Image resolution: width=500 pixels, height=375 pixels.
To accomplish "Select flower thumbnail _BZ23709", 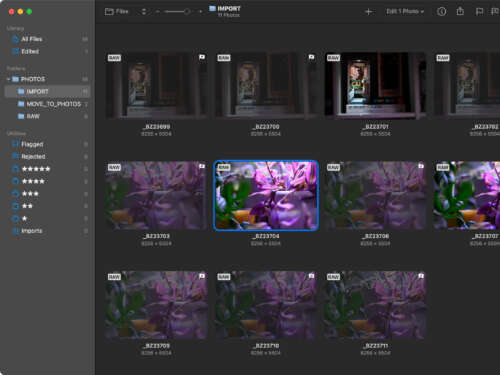I will pyautogui.click(x=156, y=305).
